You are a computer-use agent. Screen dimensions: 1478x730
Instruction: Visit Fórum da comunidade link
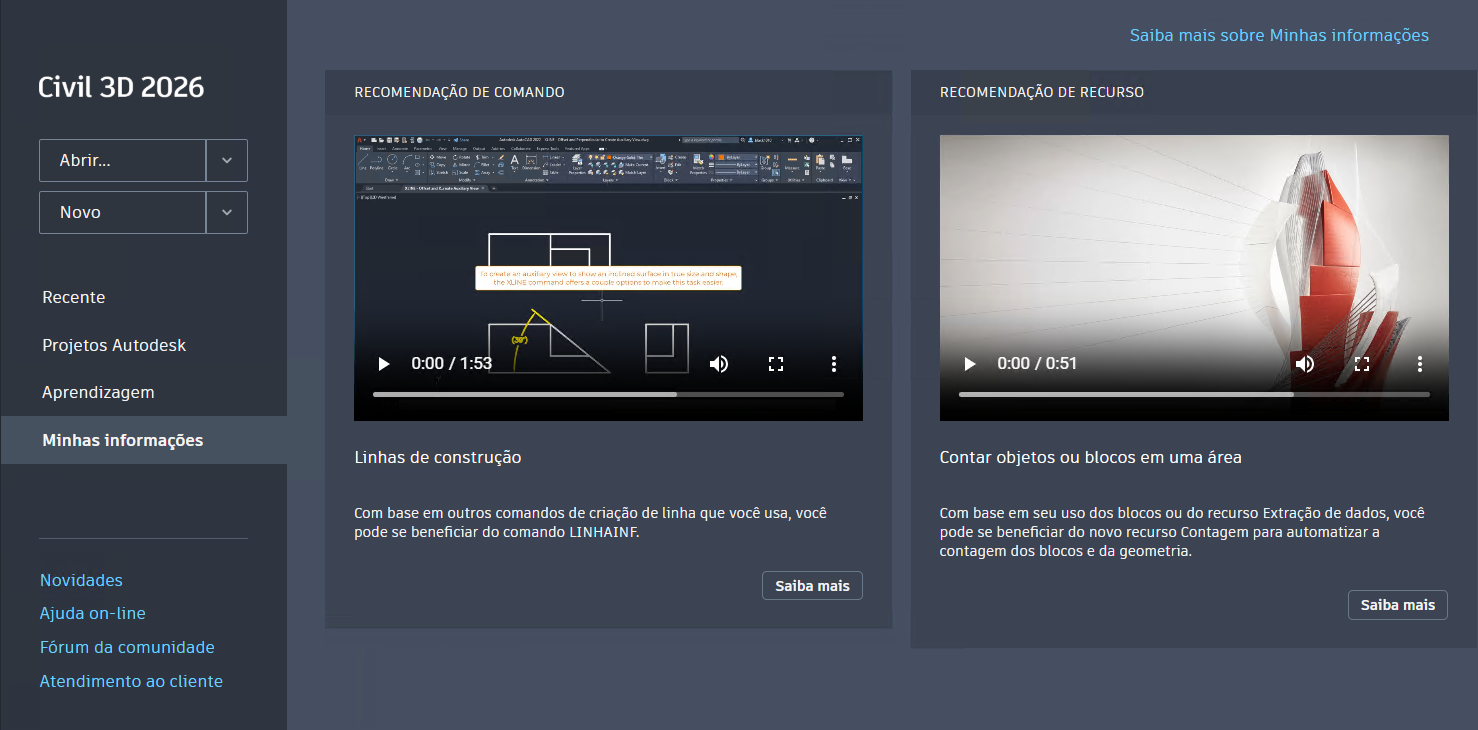pyautogui.click(x=127, y=647)
